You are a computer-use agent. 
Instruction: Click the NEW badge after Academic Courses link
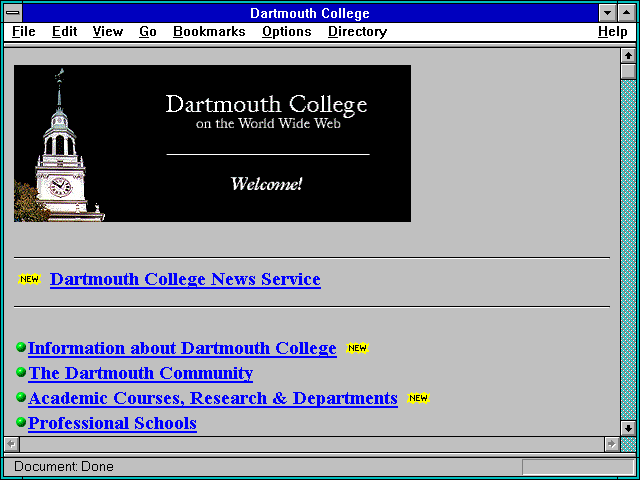click(418, 398)
